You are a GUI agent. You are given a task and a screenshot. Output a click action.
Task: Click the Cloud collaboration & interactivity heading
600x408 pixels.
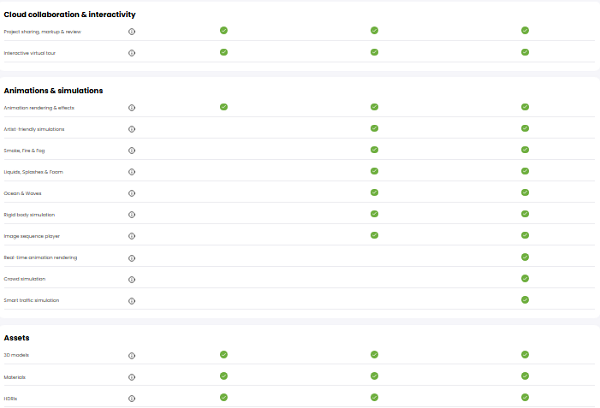[69, 14]
